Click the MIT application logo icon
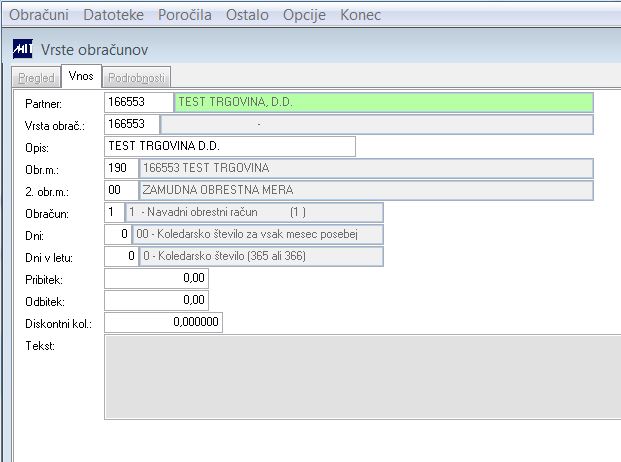Image resolution: width=621 pixels, height=462 pixels. [x=23, y=49]
